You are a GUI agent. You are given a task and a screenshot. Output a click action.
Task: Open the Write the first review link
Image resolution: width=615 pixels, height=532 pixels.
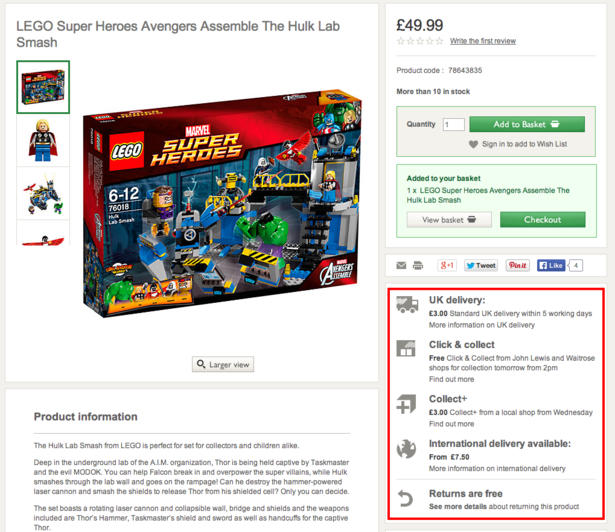(483, 41)
